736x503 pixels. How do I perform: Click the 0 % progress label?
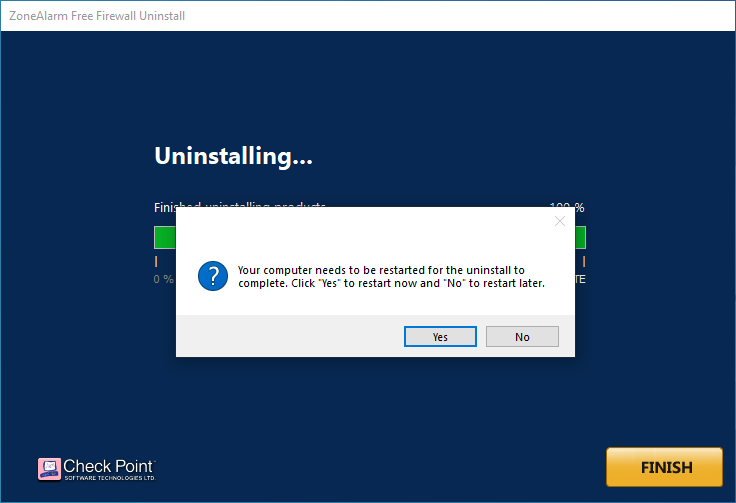(163, 279)
